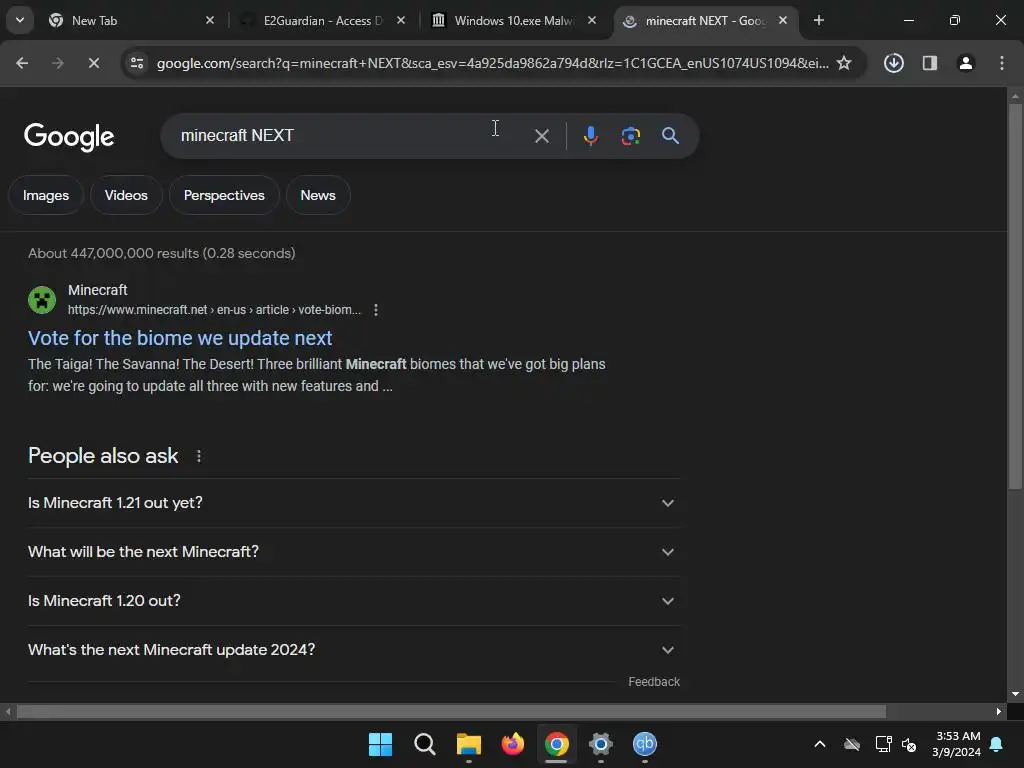Open the tab search dropdown
1024x768 pixels.
click(x=20, y=20)
